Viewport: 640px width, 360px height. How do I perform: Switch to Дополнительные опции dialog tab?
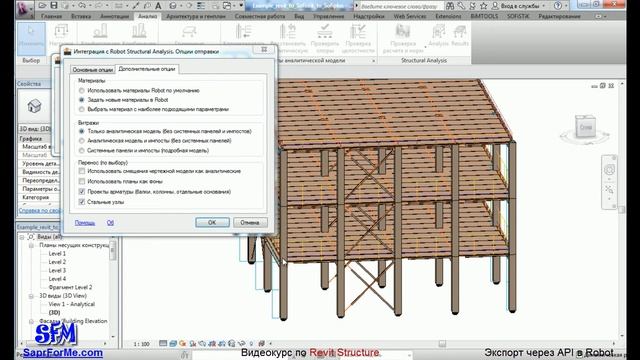[x=147, y=69]
